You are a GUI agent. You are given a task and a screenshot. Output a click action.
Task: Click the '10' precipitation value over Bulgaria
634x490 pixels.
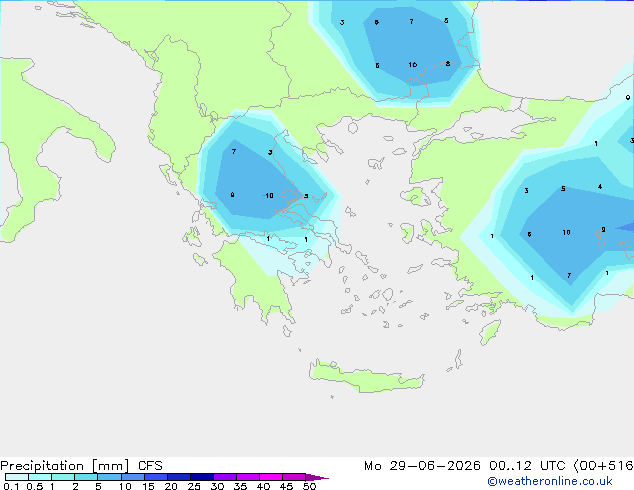point(412,65)
